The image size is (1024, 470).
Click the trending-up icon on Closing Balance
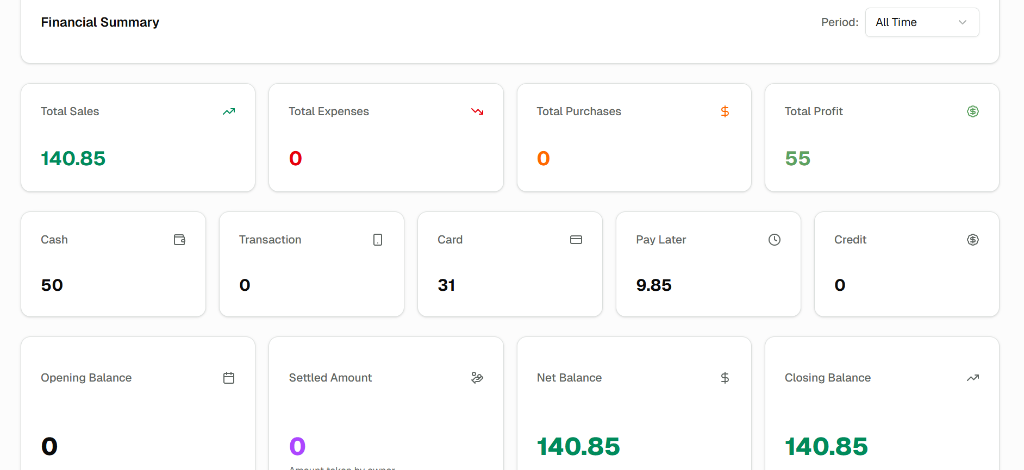972,378
